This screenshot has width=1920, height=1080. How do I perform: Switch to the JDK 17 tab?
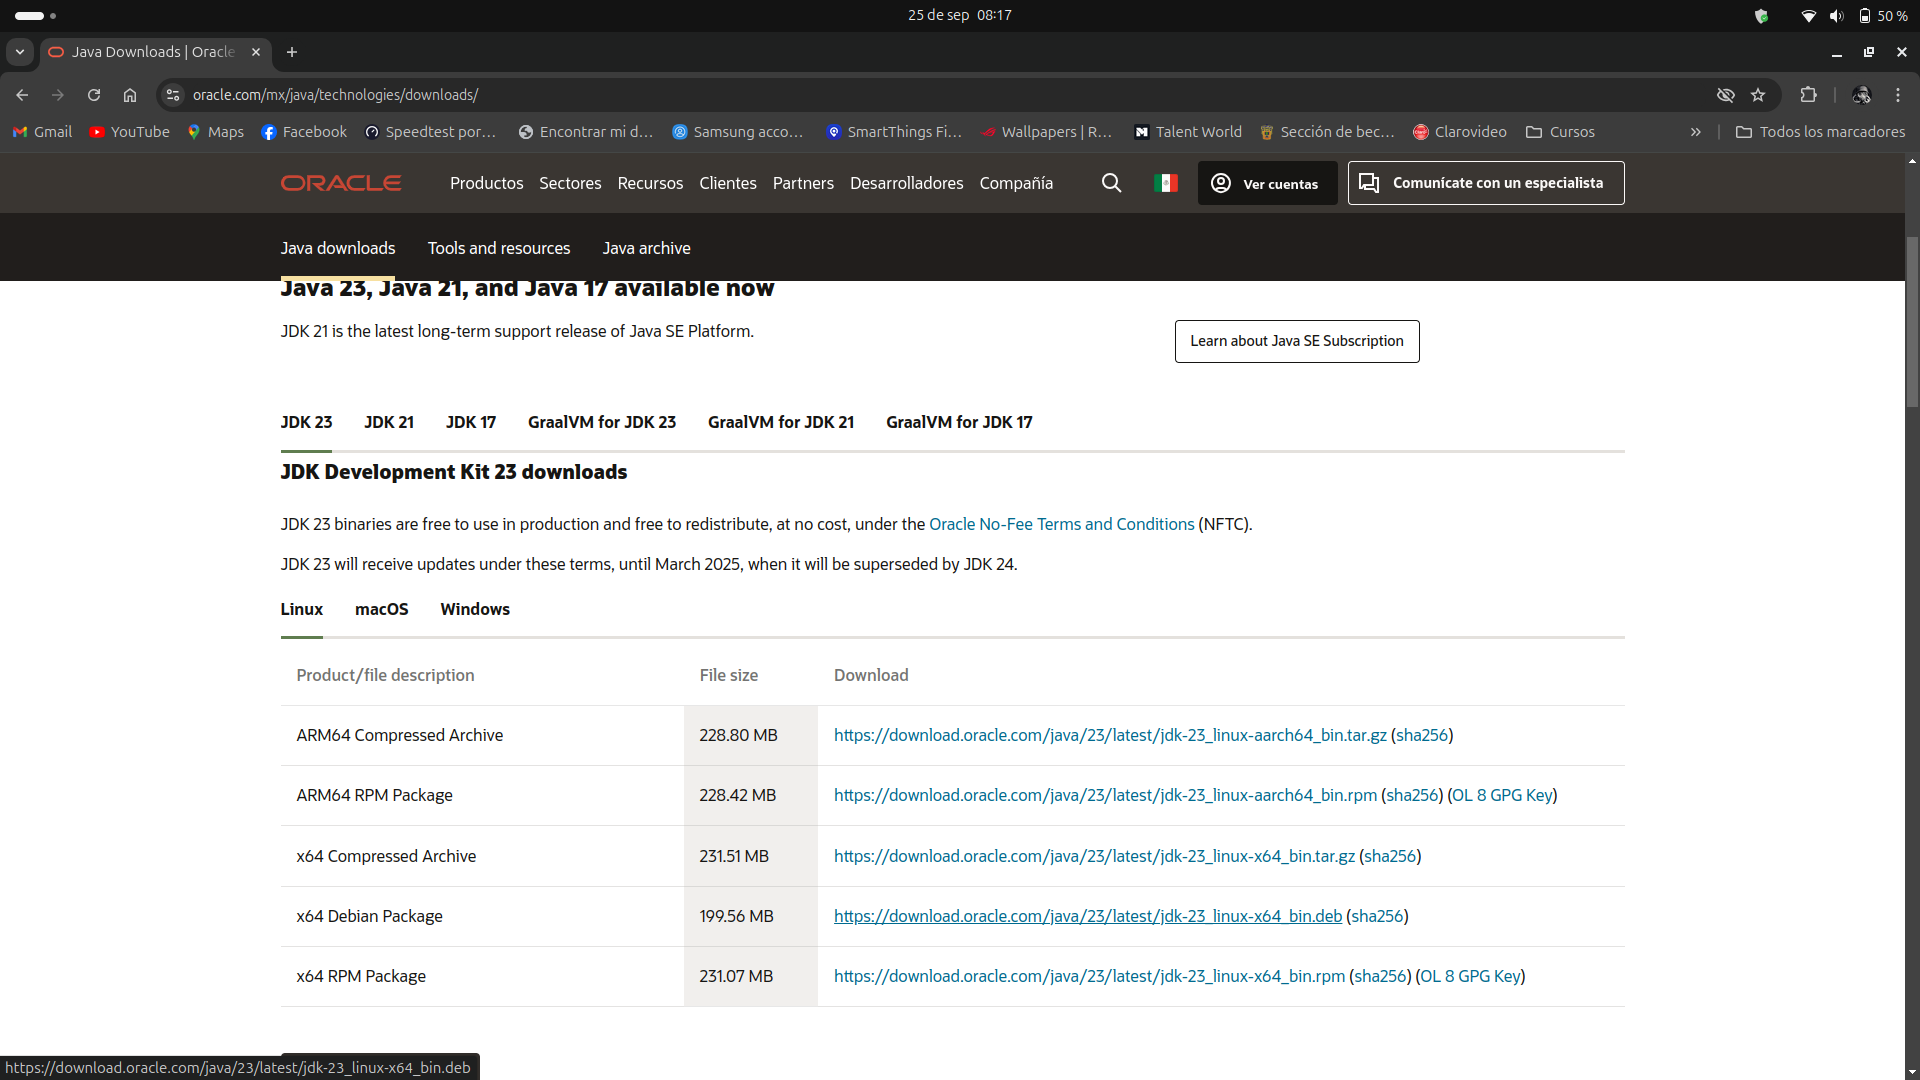(471, 422)
